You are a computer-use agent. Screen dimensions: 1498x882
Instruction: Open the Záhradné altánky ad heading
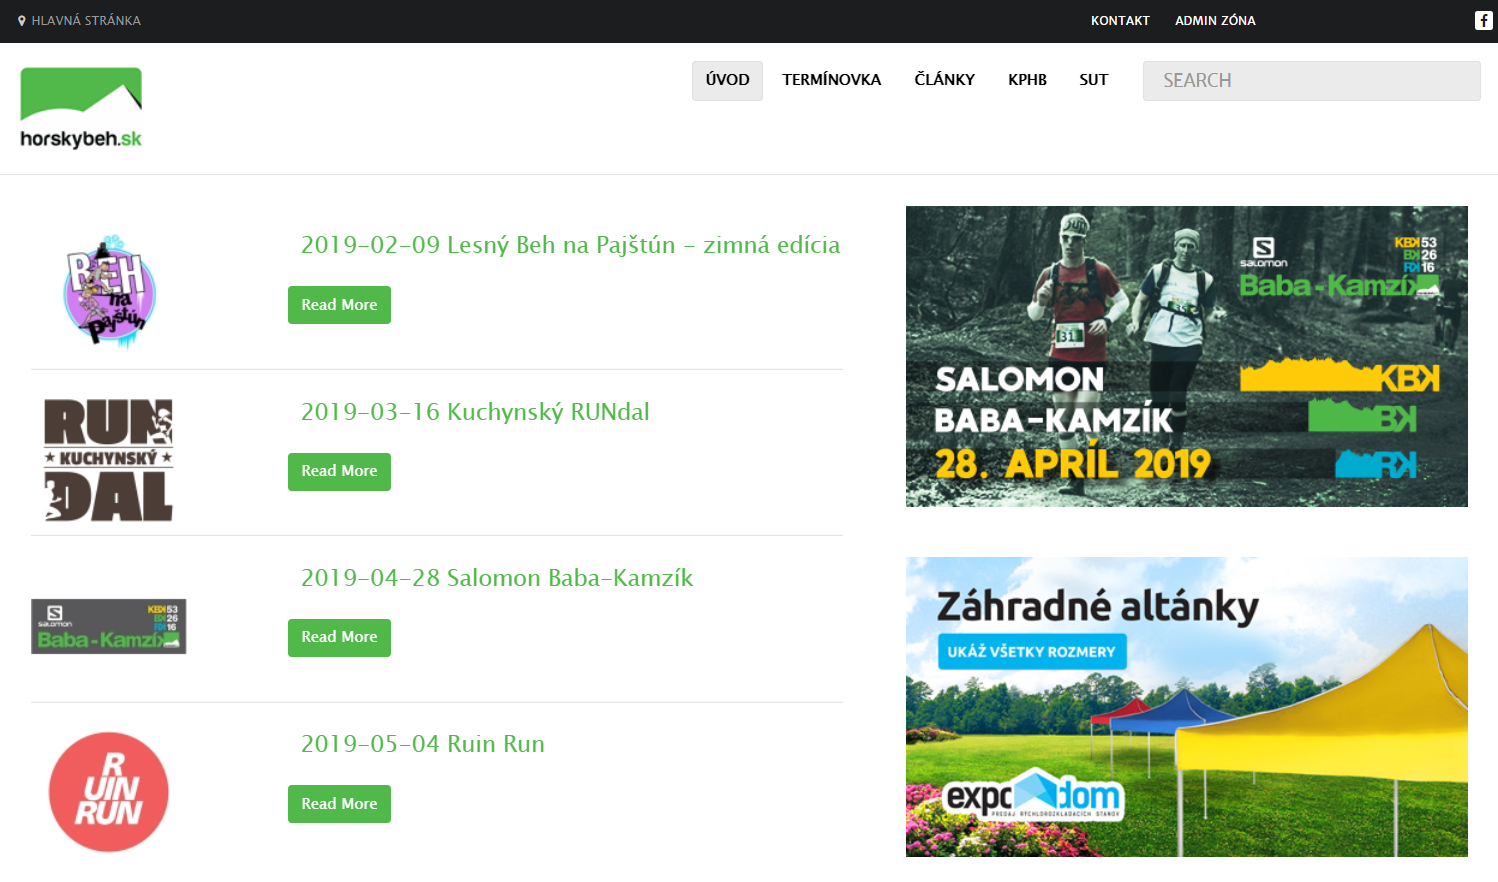click(1097, 606)
